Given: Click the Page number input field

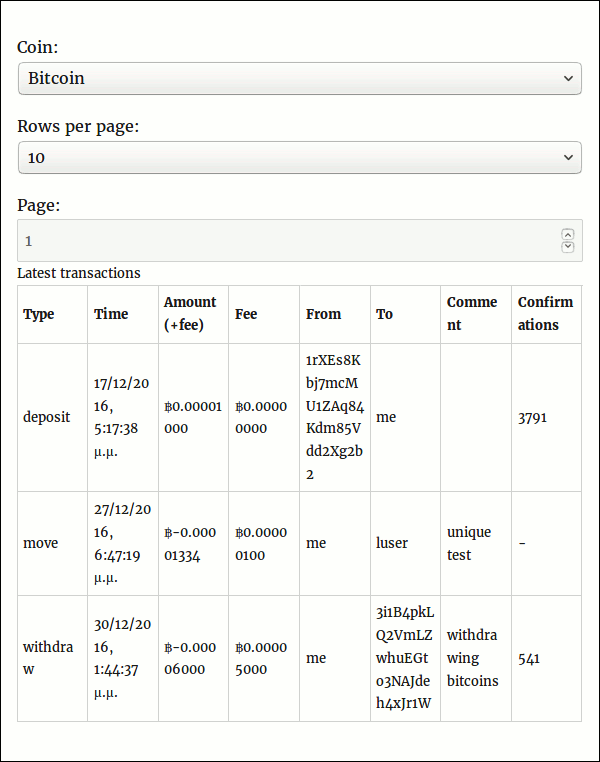Looking at the screenshot, I should tap(290, 241).
